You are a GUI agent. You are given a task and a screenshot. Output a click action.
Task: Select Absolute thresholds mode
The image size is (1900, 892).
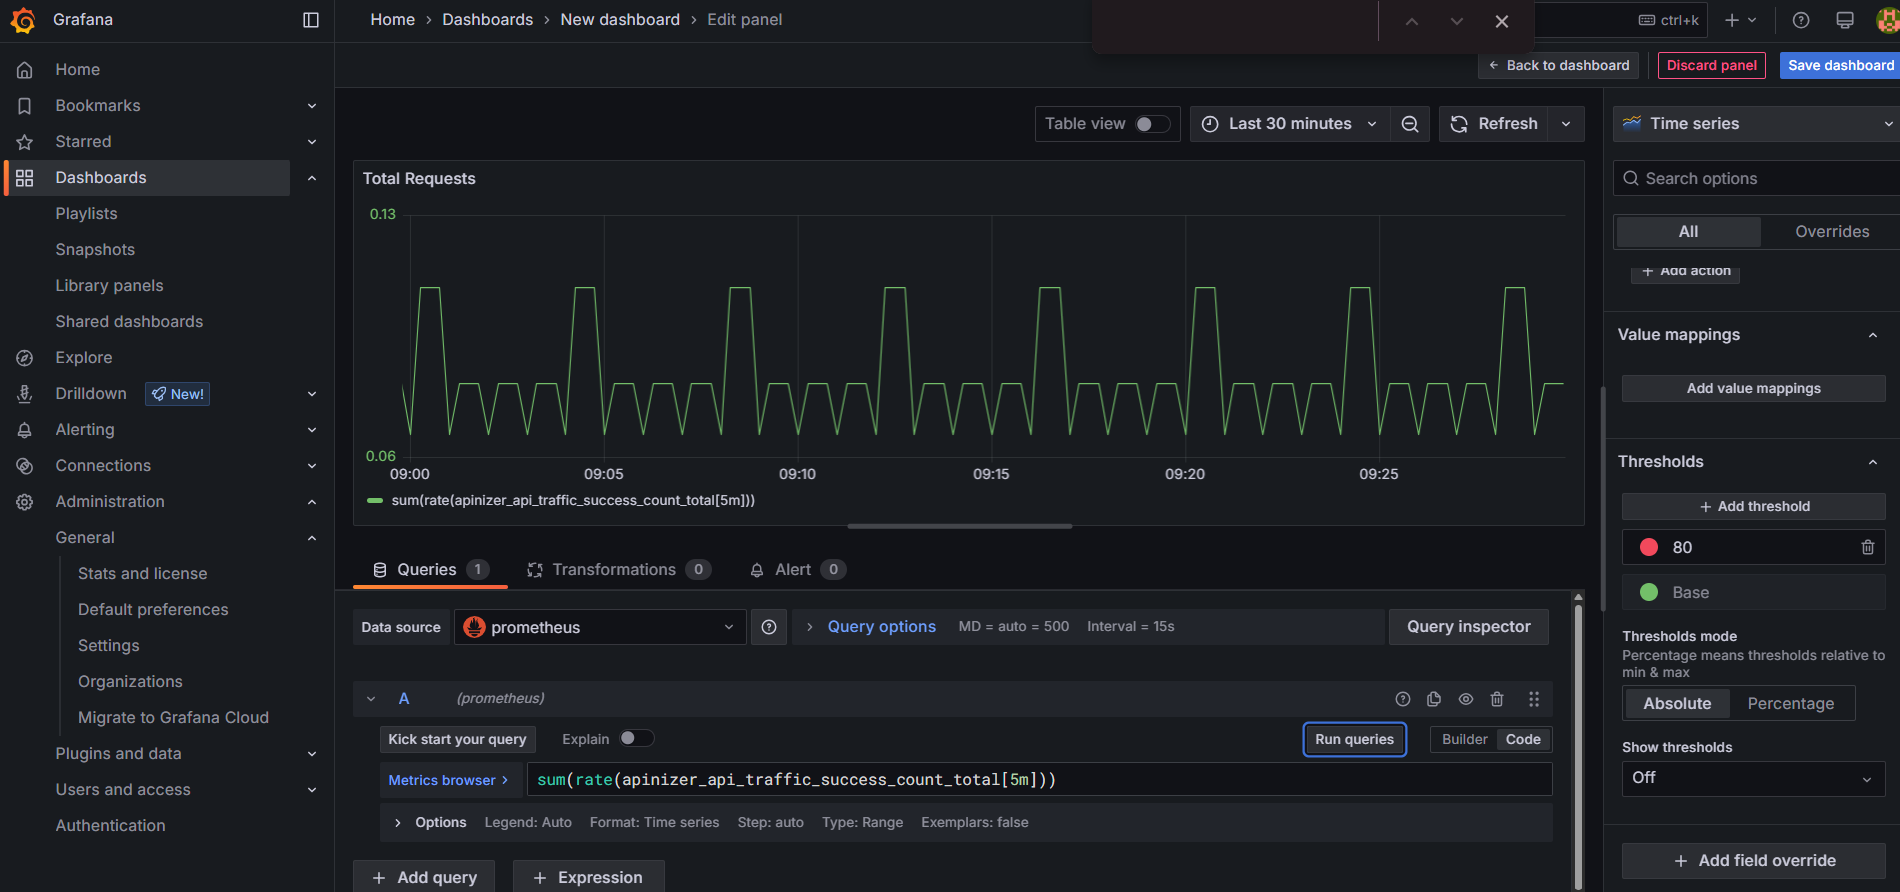(1677, 703)
